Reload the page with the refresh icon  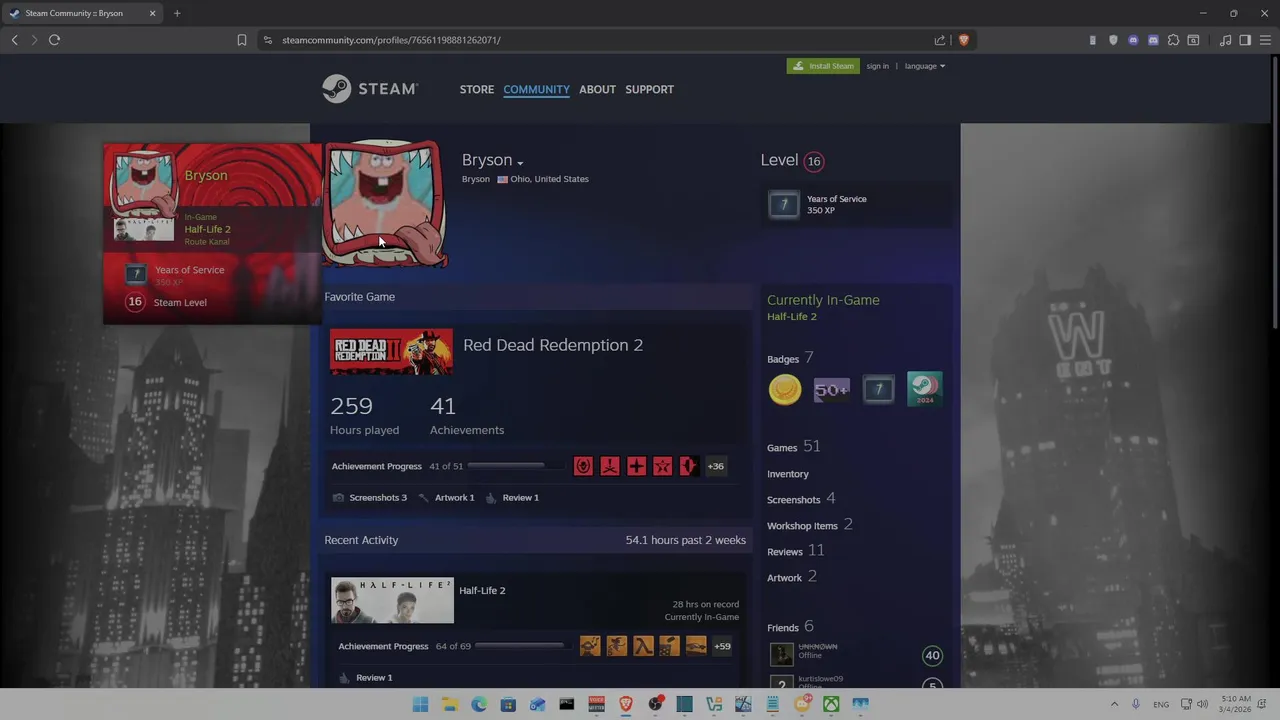click(x=54, y=40)
